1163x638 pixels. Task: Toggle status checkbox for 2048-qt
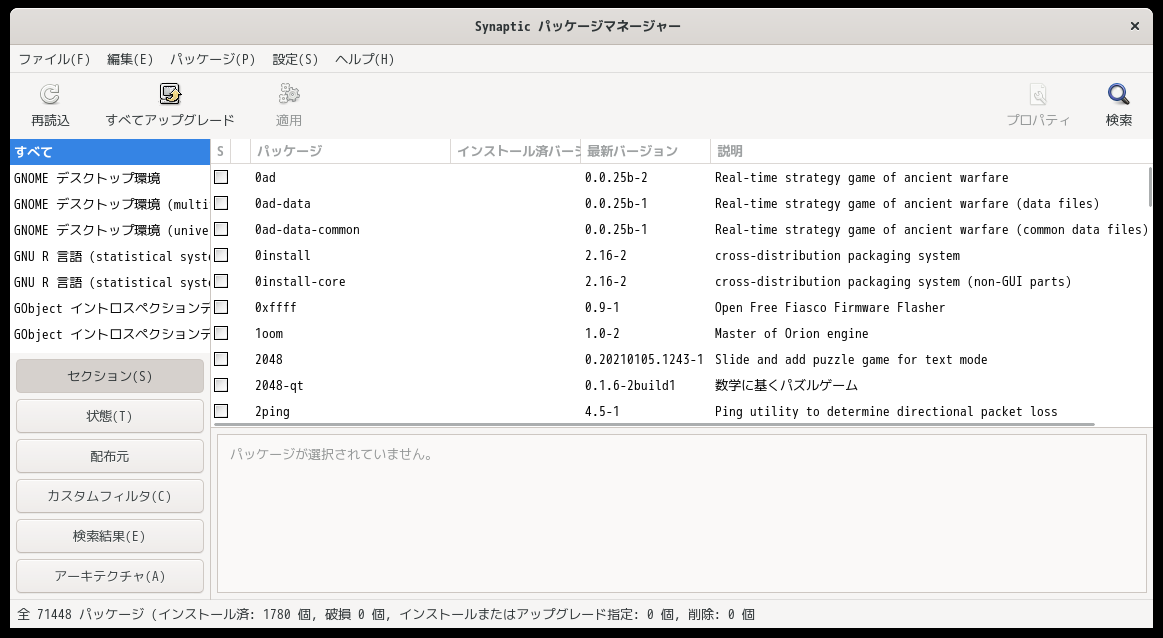coord(221,385)
